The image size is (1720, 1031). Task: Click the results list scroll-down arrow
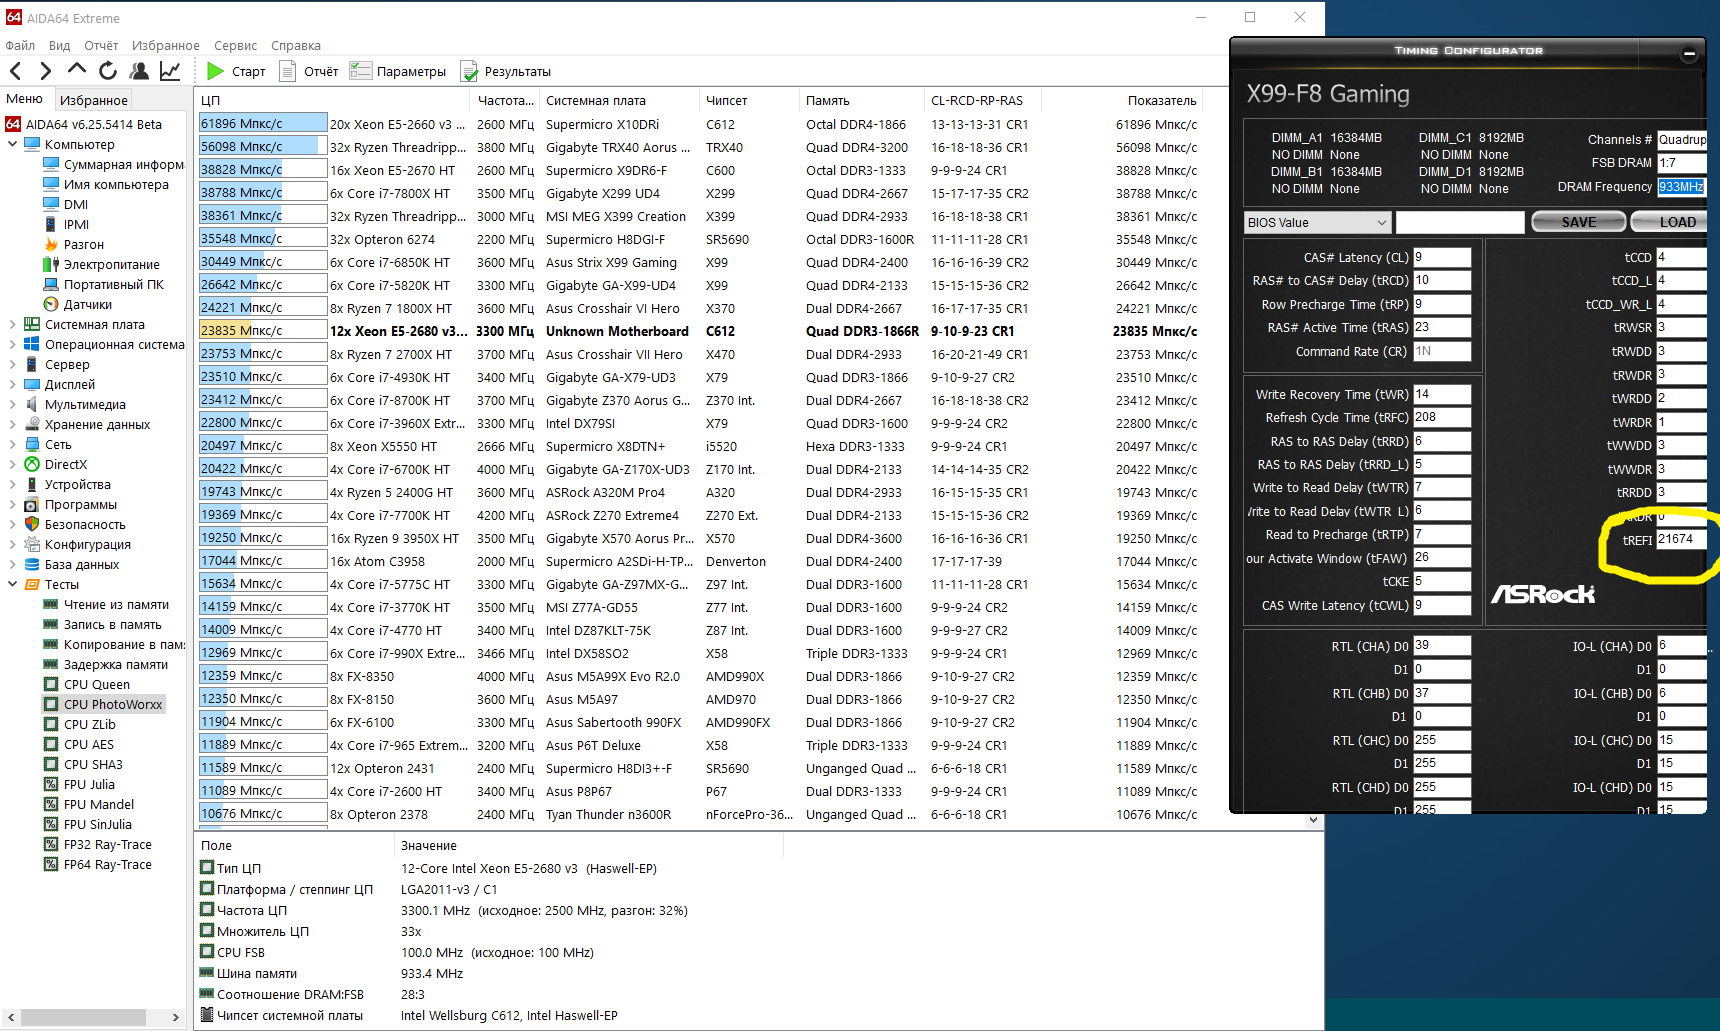click(x=1313, y=820)
